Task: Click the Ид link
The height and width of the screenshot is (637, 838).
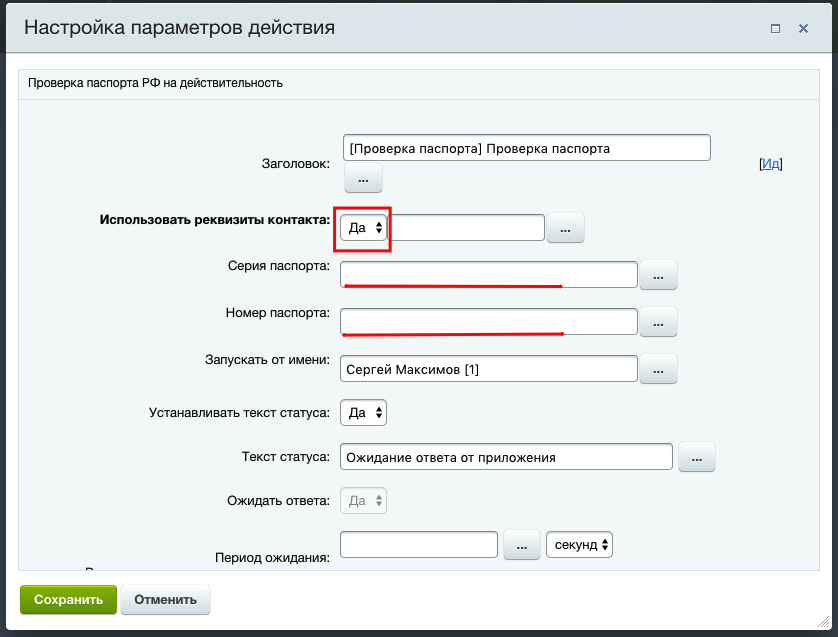Action: pyautogui.click(x=770, y=164)
